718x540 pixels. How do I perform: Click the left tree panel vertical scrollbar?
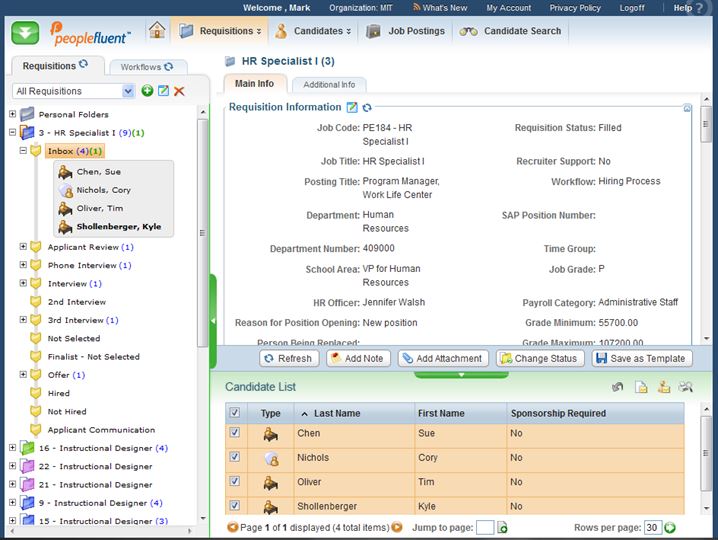[203, 235]
